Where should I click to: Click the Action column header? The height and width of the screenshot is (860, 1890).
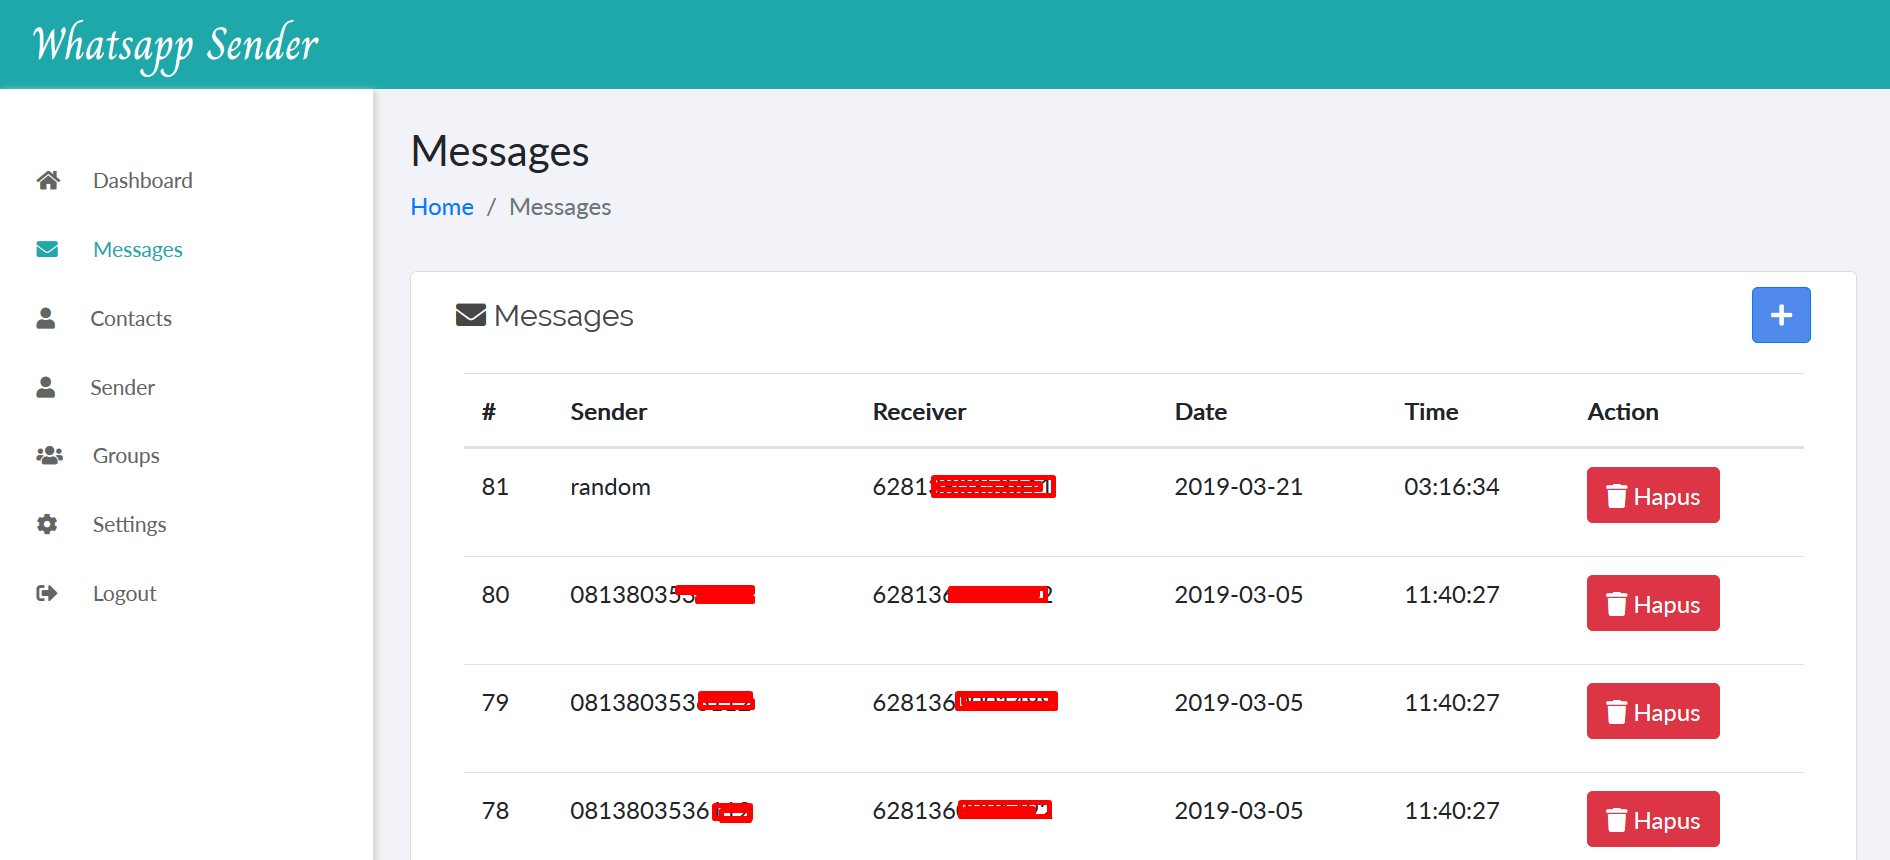pyautogui.click(x=1622, y=412)
